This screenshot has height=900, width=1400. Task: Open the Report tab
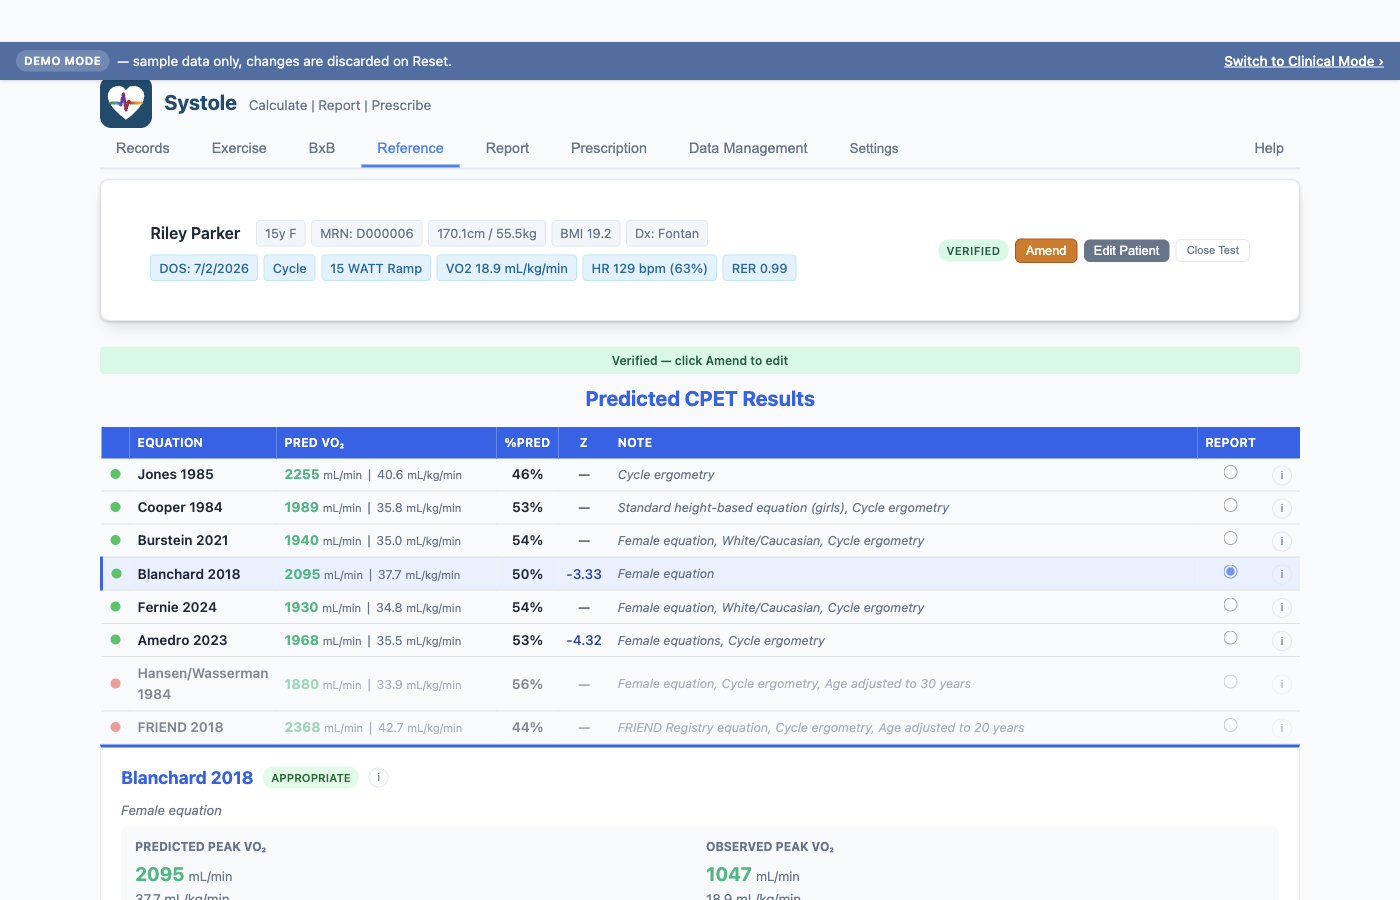(507, 148)
